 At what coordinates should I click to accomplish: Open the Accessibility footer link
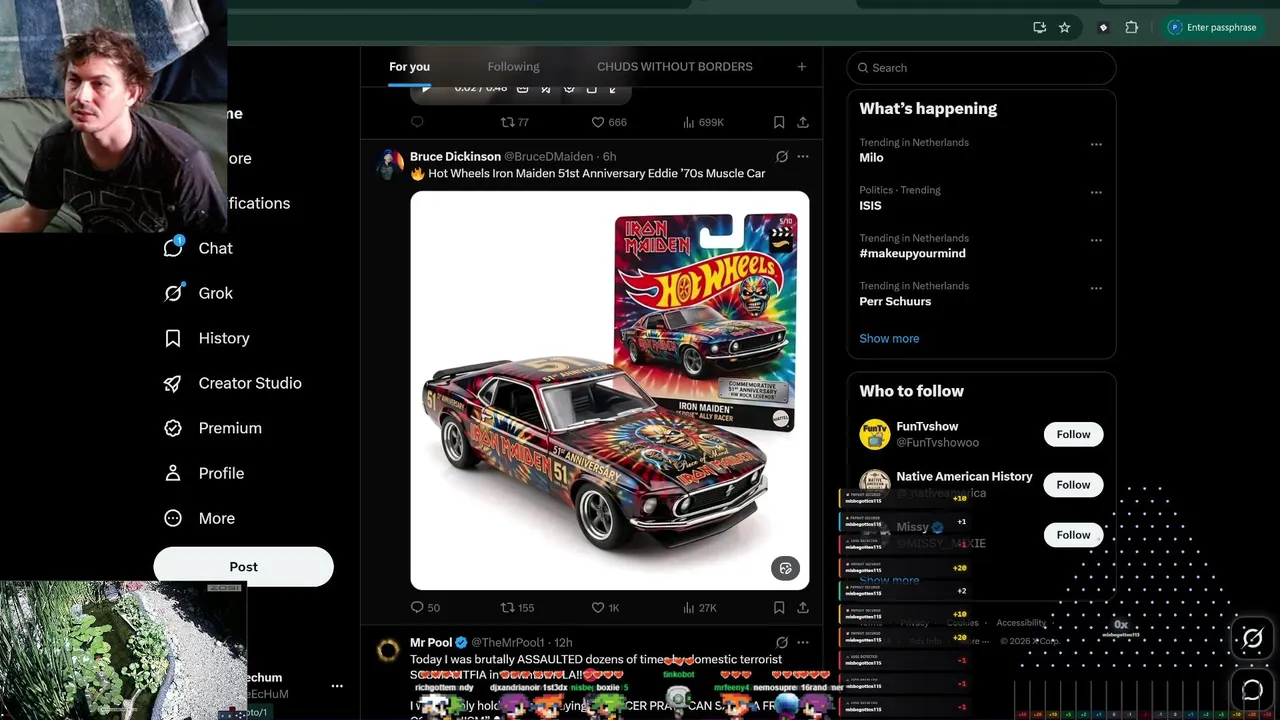1021,623
